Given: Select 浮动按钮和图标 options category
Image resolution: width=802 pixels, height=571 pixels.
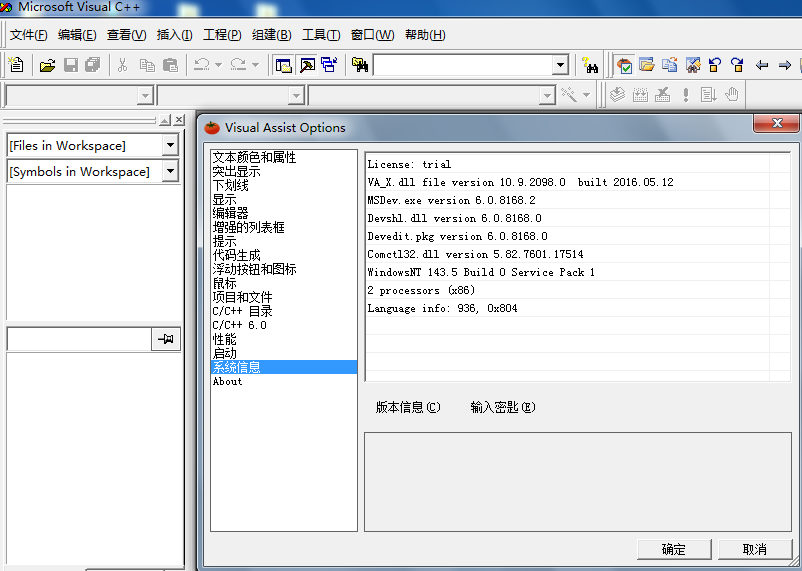Looking at the screenshot, I should tap(254, 269).
